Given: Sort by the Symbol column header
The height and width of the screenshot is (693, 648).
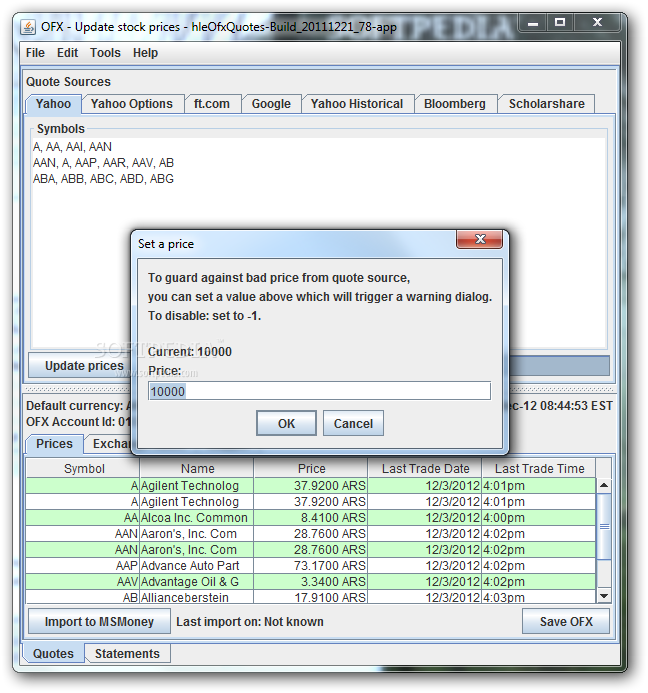Looking at the screenshot, I should [84, 469].
